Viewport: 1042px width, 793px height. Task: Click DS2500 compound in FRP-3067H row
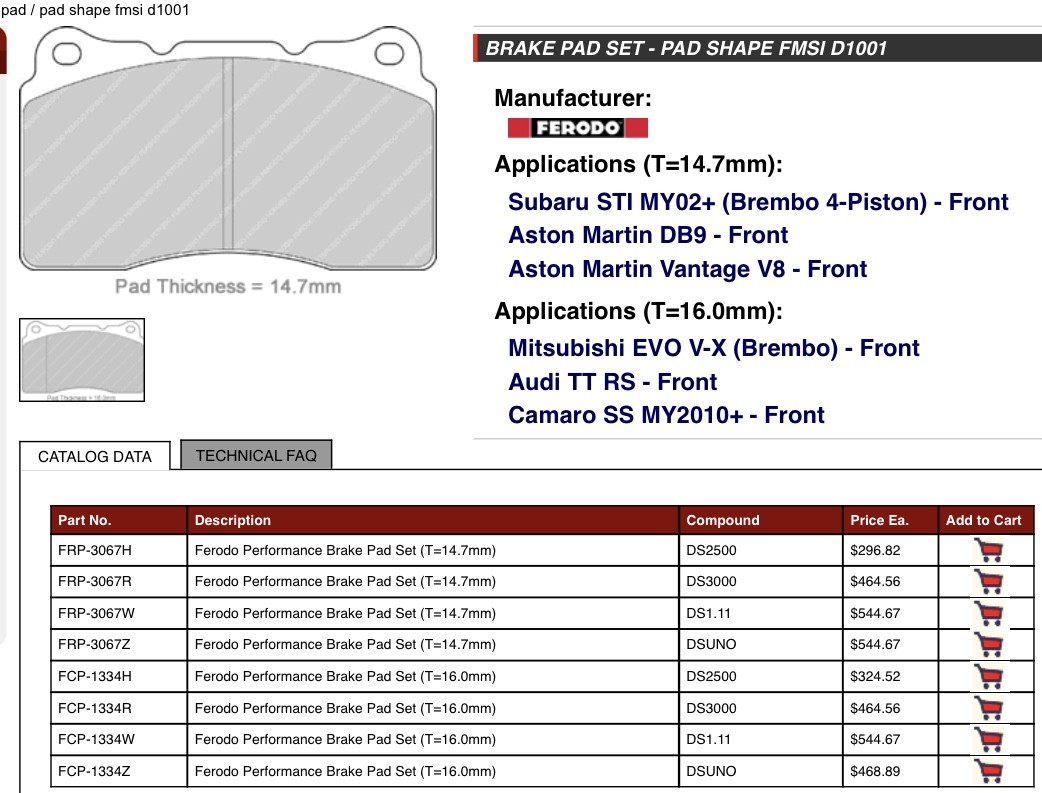click(x=760, y=550)
